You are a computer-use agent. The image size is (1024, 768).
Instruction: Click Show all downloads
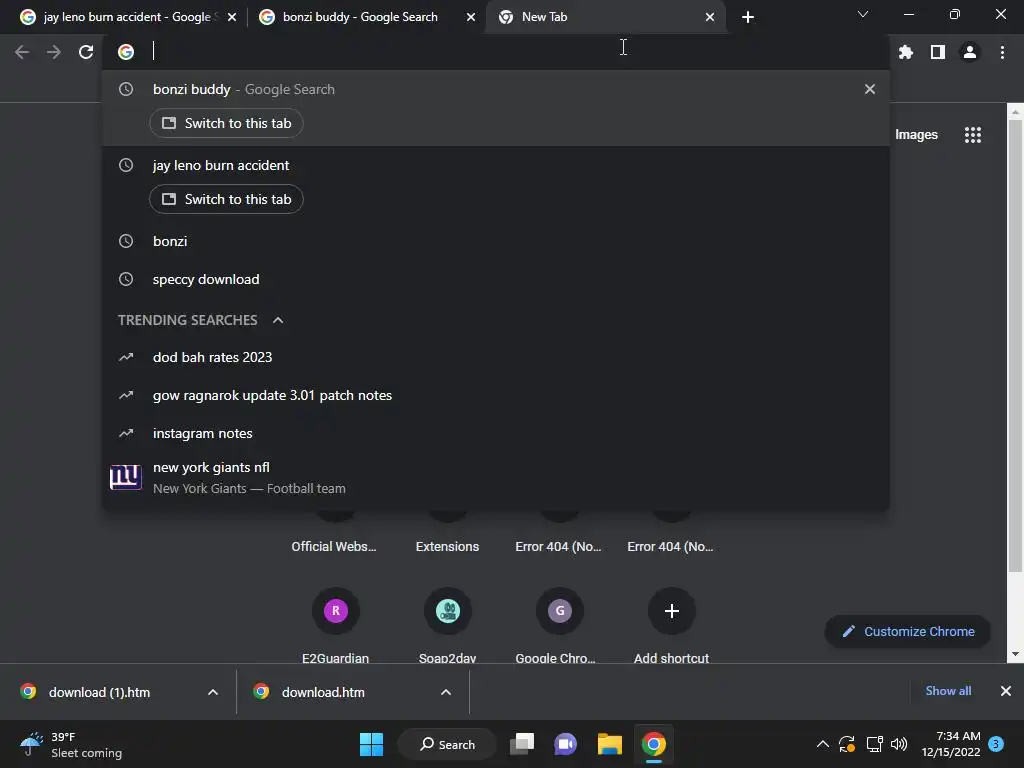pyautogui.click(x=948, y=691)
